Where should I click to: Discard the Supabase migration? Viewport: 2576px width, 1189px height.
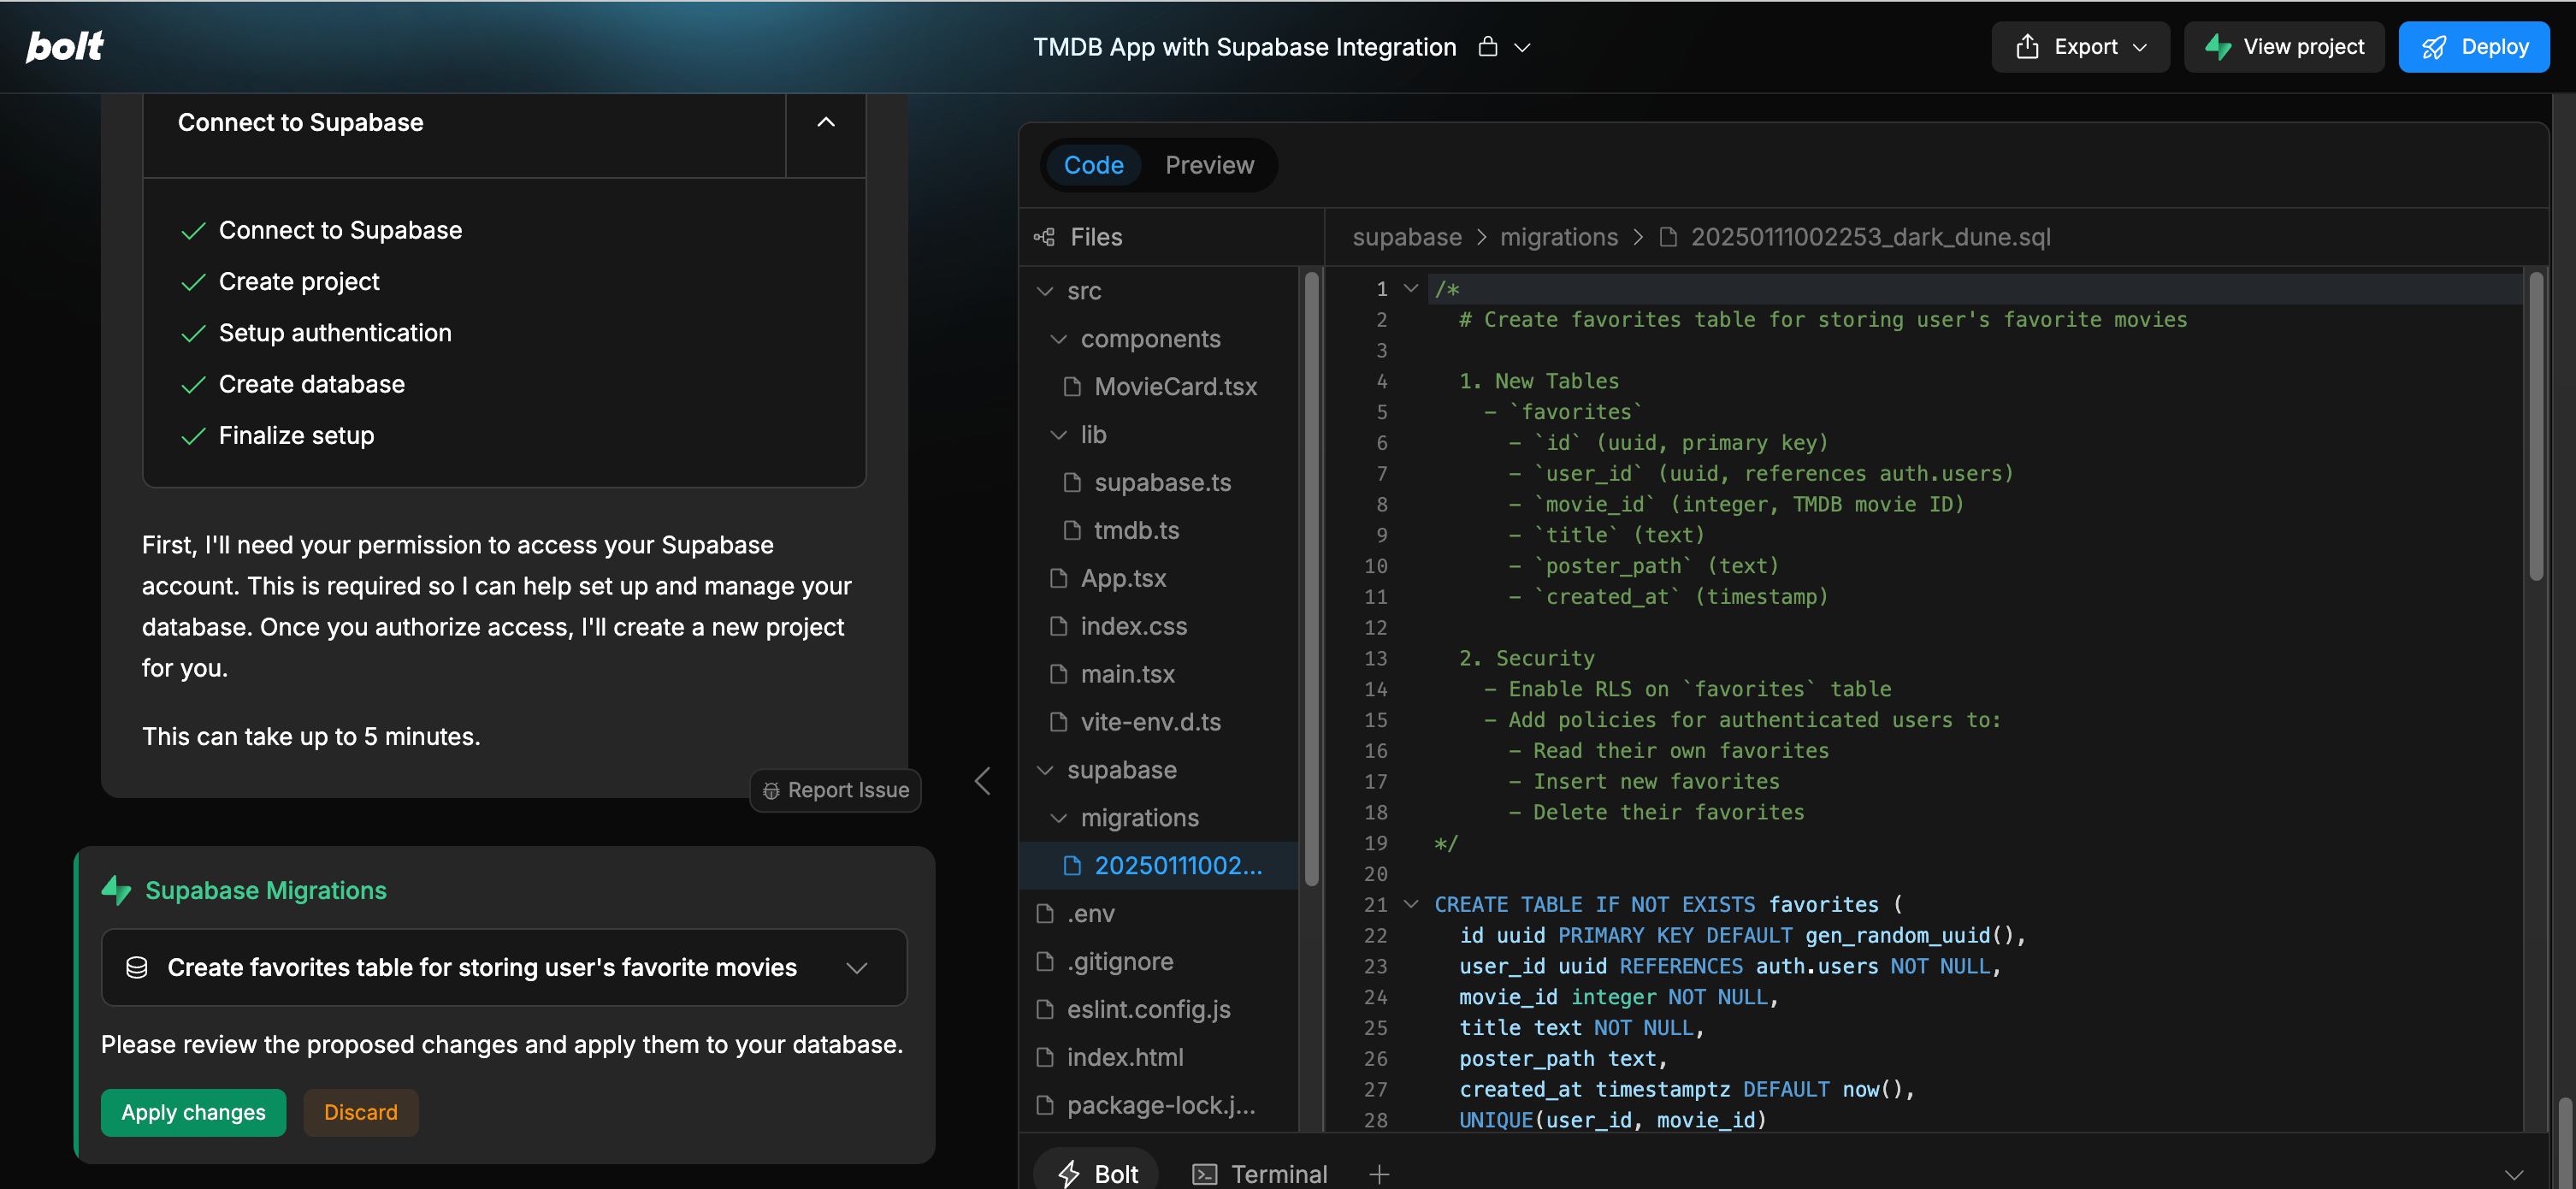(360, 1112)
